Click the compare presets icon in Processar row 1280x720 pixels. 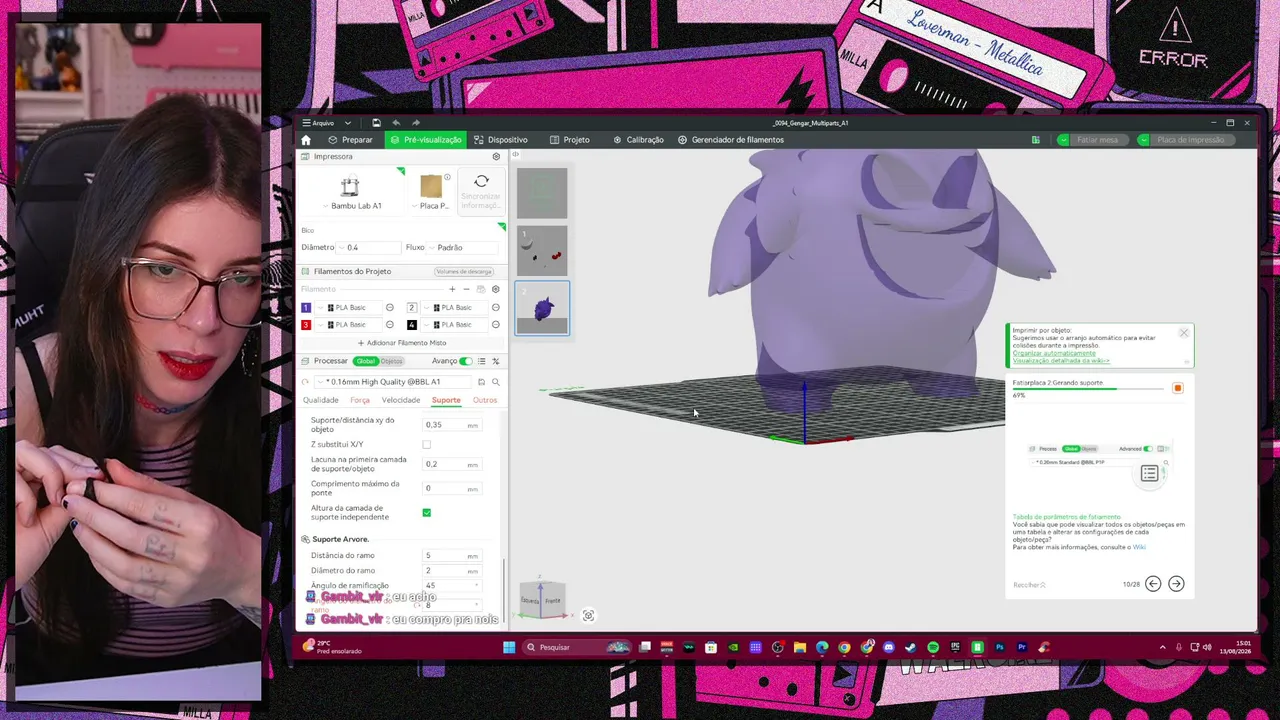point(495,361)
